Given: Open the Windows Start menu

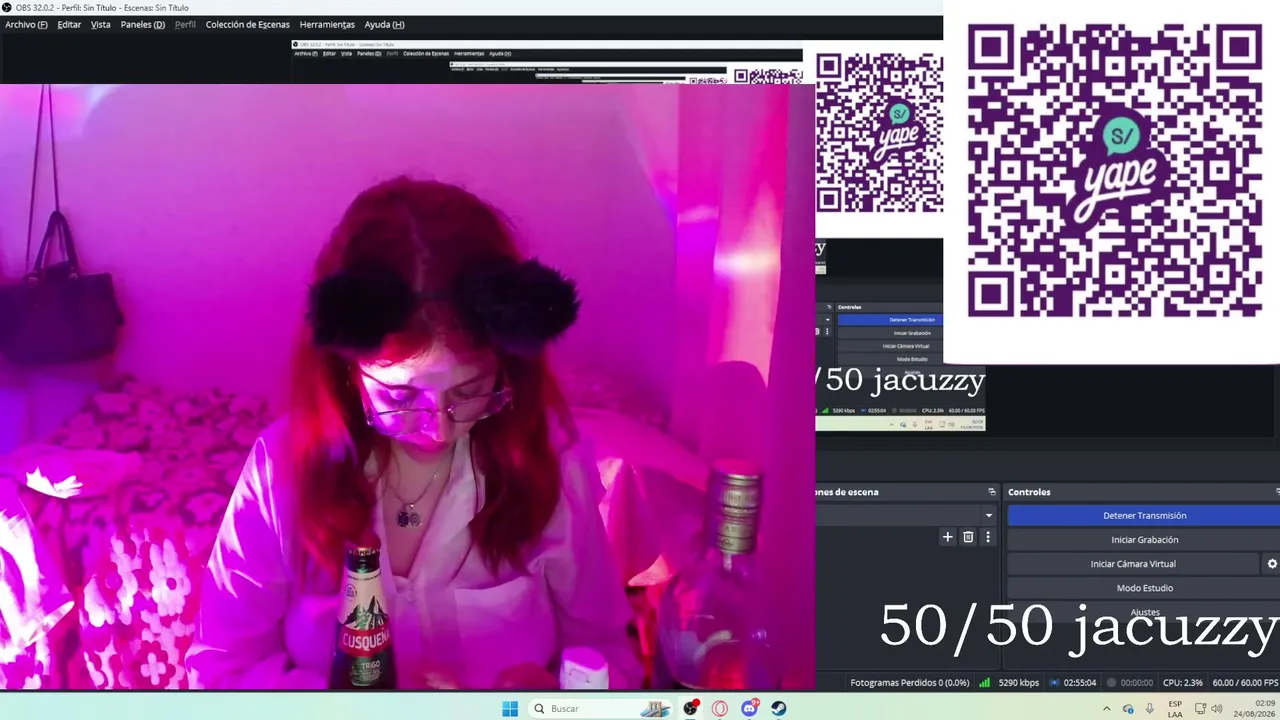Looking at the screenshot, I should click(510, 709).
